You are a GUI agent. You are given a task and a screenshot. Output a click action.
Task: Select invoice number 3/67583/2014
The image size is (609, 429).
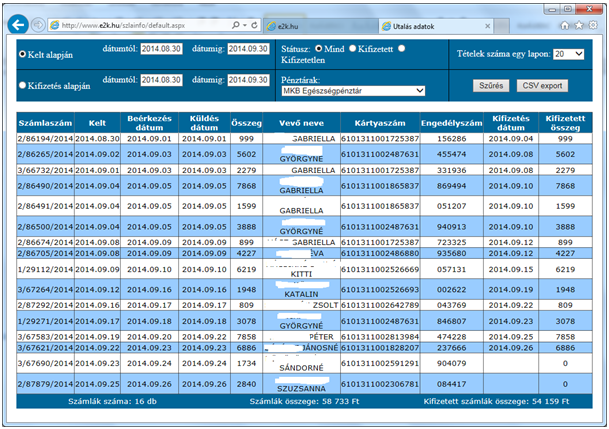point(45,337)
